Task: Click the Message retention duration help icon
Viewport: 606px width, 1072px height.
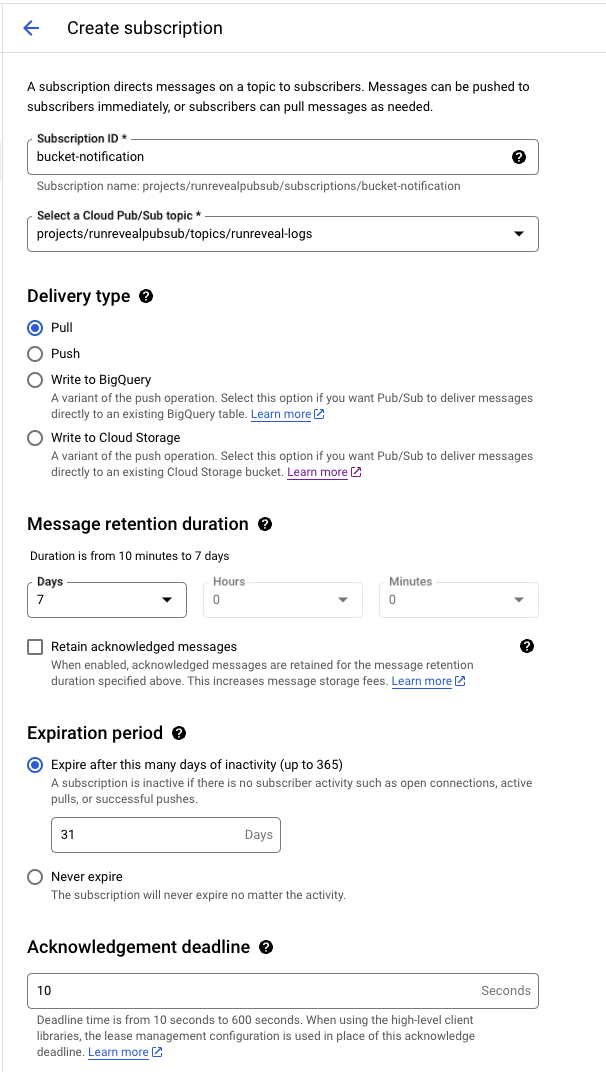Action: tap(264, 523)
